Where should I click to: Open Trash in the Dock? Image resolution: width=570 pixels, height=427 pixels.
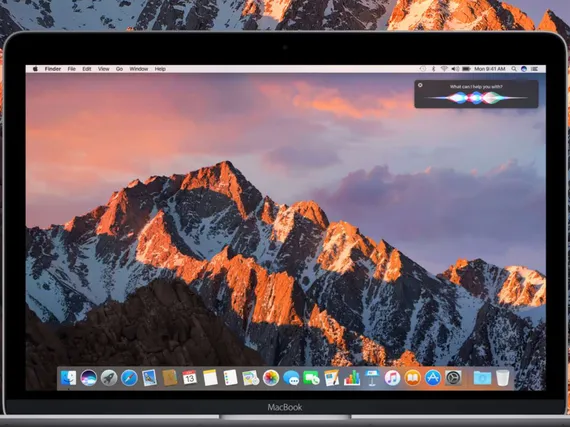[503, 378]
